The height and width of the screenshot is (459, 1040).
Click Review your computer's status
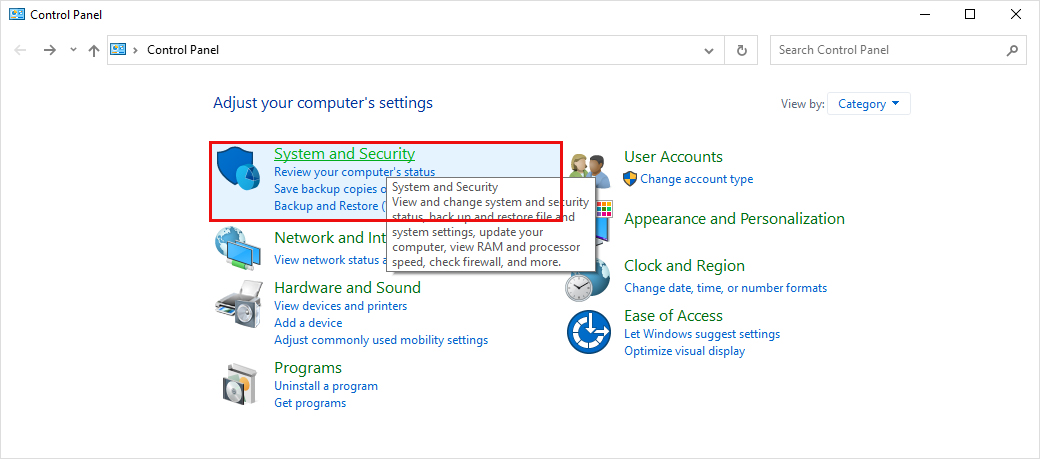(354, 172)
